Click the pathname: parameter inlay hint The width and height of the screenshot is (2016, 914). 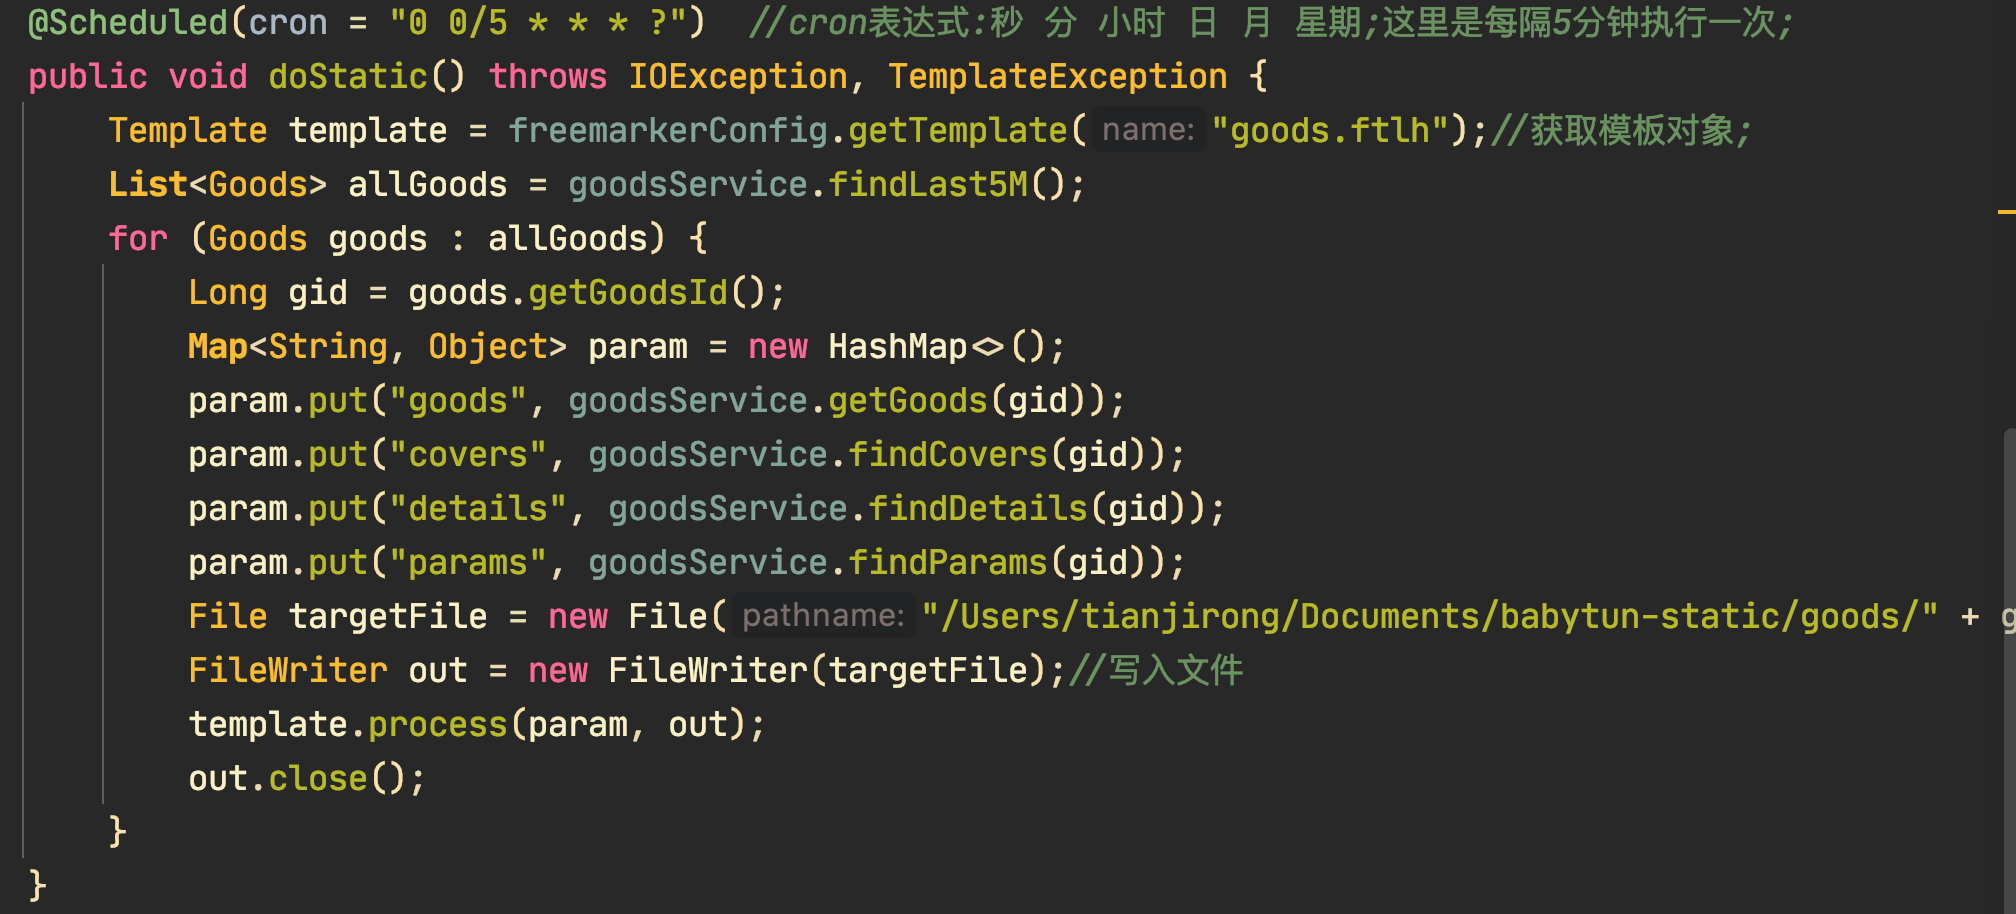tap(824, 615)
